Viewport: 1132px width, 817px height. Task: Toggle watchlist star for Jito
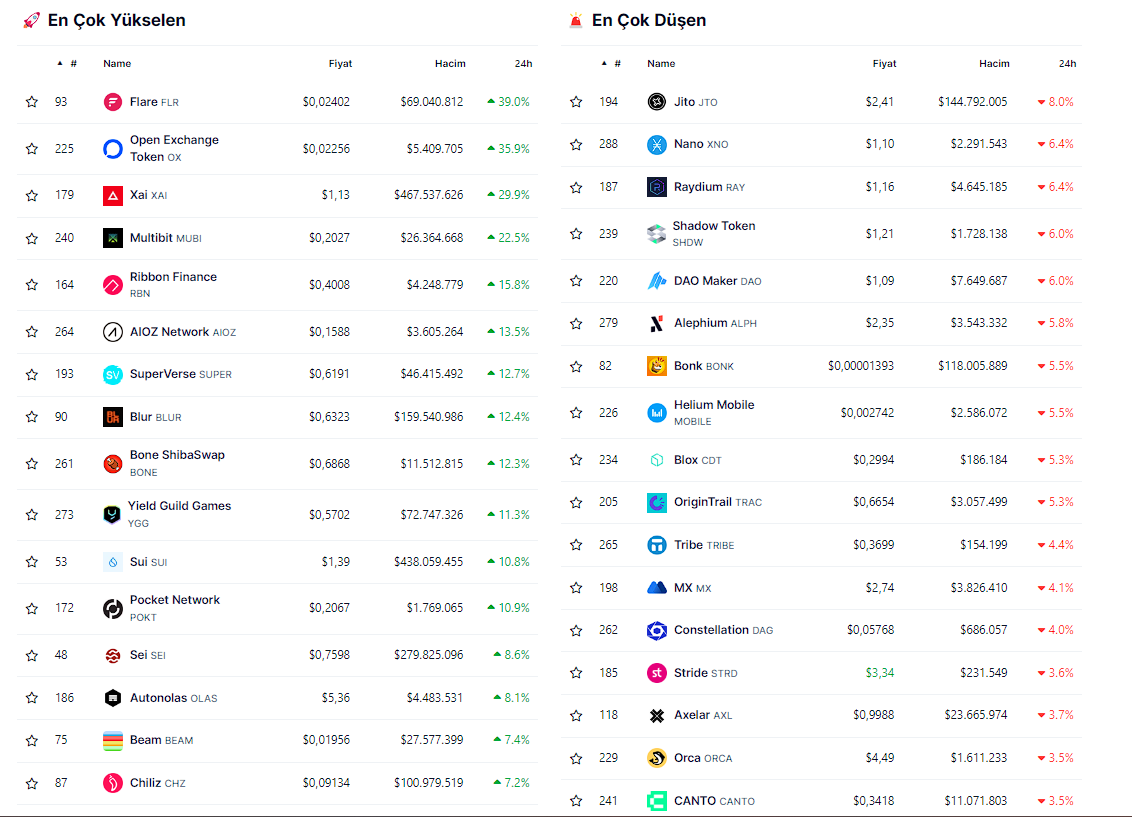(576, 102)
